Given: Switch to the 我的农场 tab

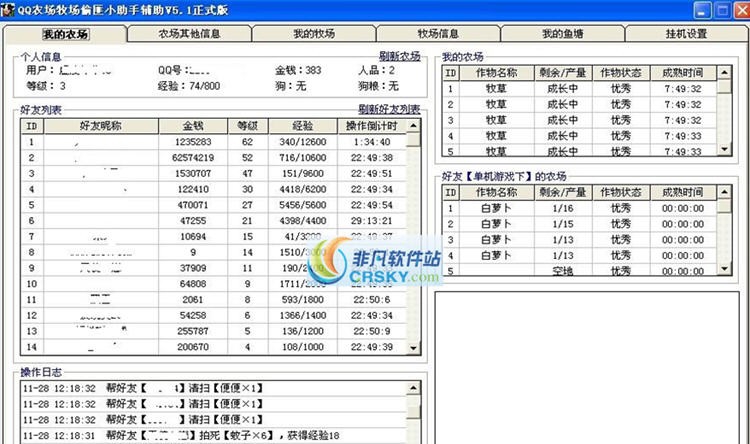Looking at the screenshot, I should [66, 34].
